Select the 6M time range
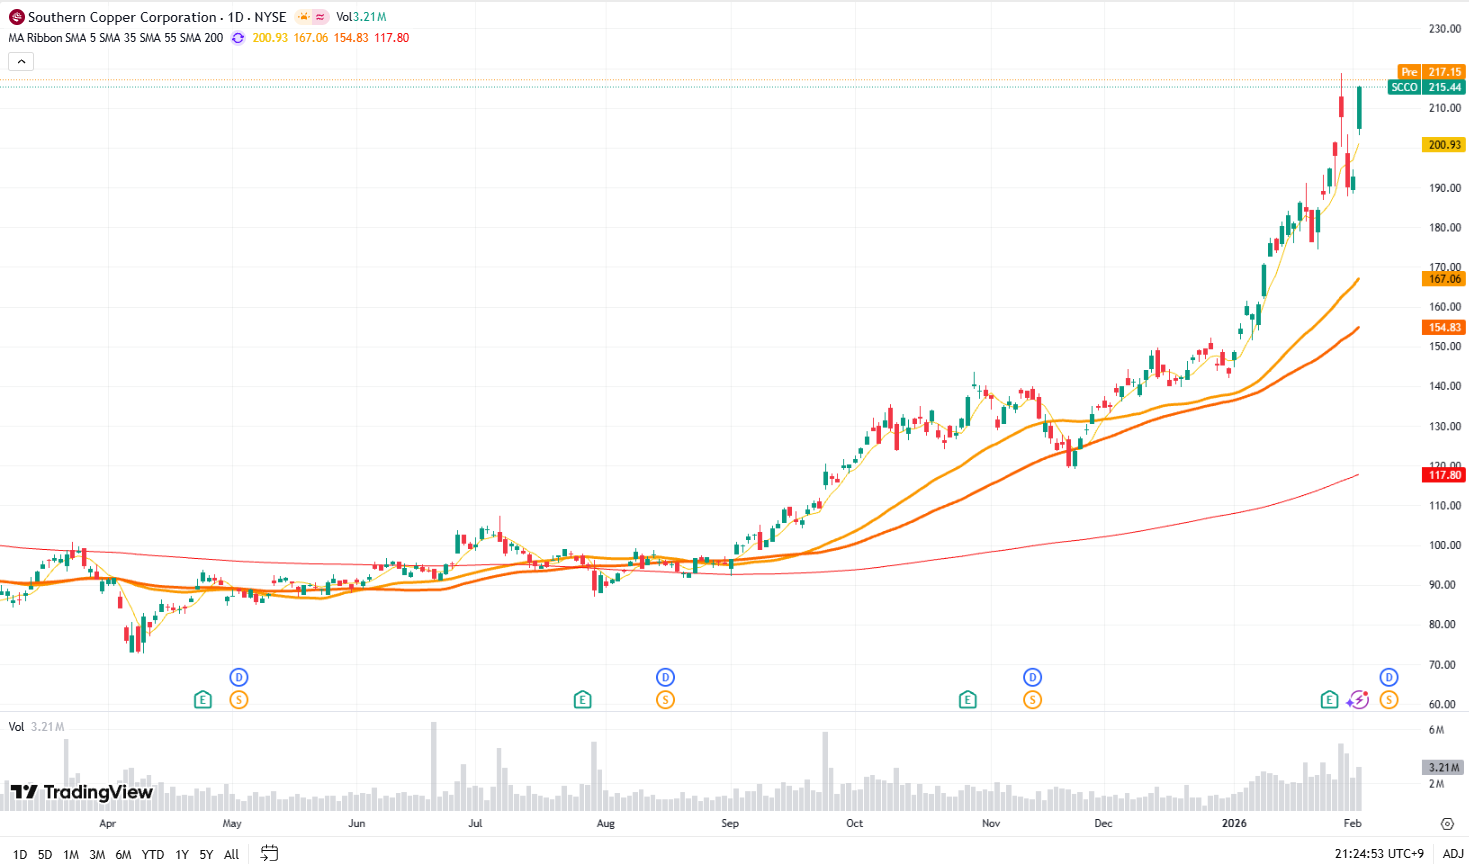The height and width of the screenshot is (866, 1469). pos(123,854)
